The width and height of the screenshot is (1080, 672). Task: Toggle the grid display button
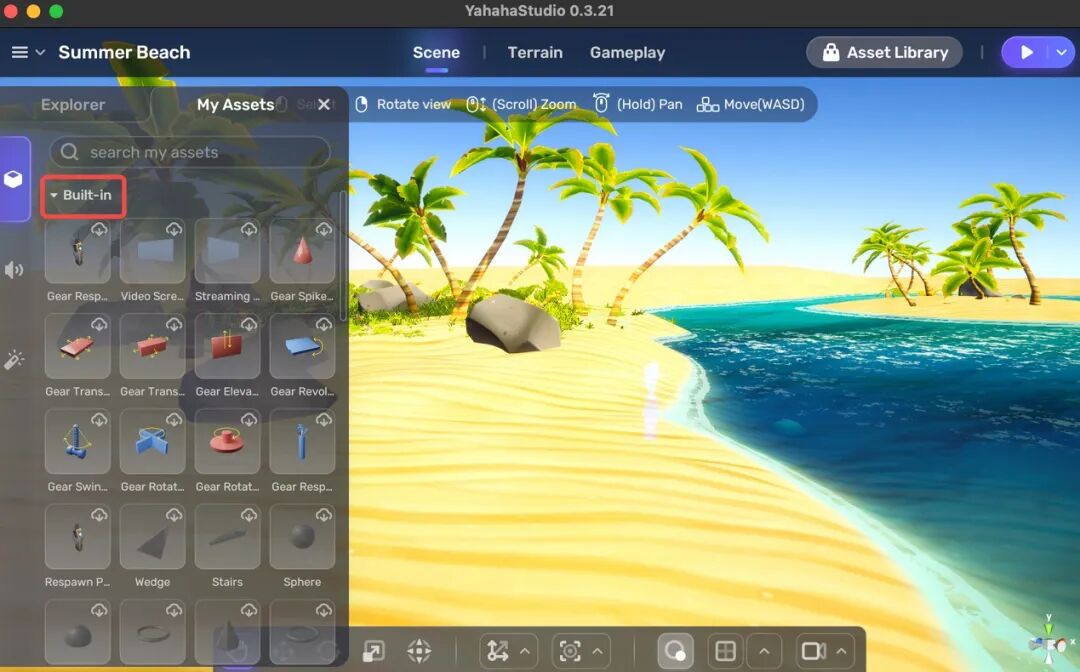click(725, 651)
